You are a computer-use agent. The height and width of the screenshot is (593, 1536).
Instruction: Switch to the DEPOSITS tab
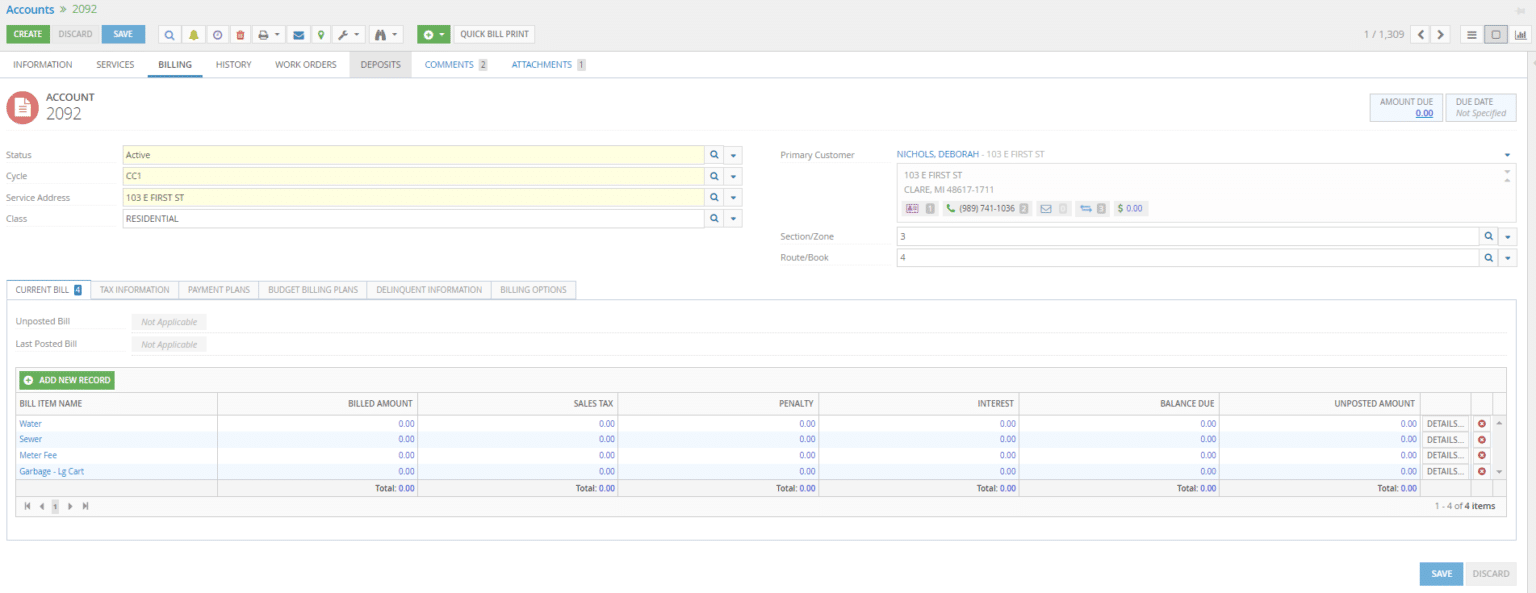tap(380, 63)
